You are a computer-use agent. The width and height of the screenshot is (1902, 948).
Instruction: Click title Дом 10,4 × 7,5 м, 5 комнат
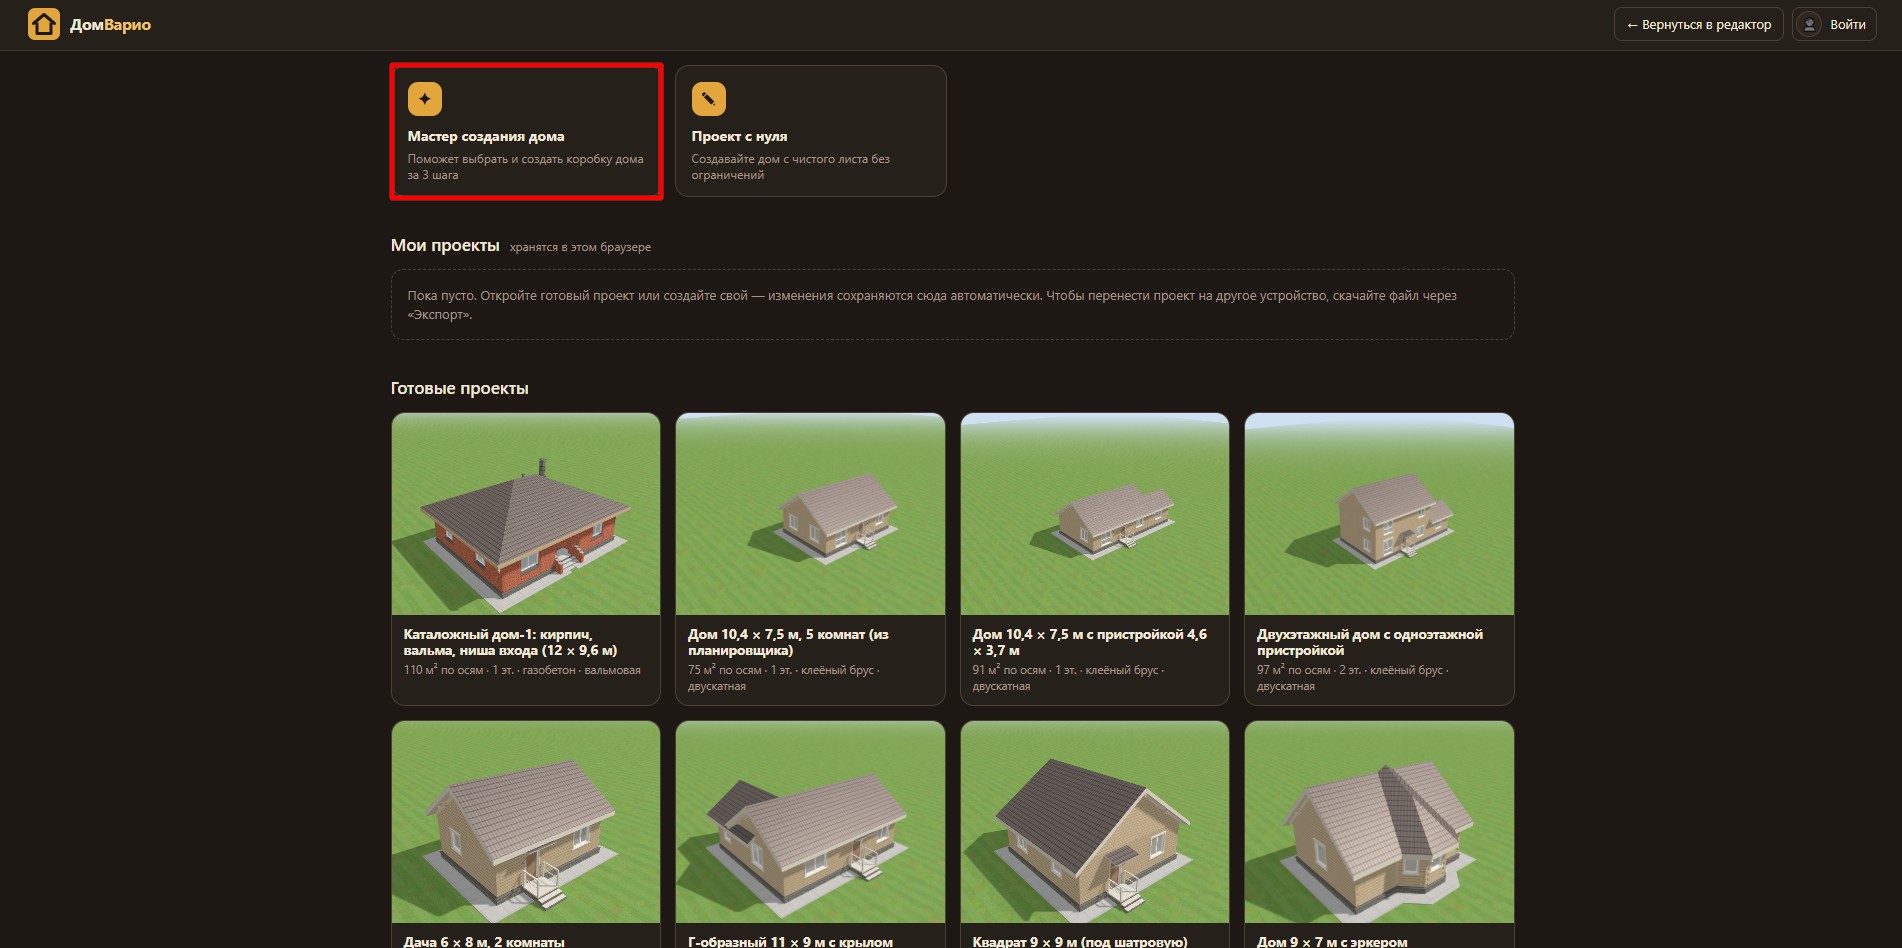788,642
